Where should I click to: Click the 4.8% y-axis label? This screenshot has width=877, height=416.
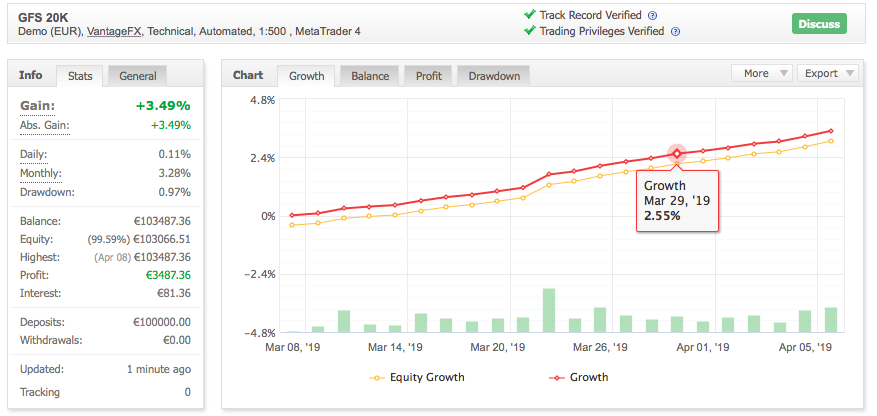point(263,100)
